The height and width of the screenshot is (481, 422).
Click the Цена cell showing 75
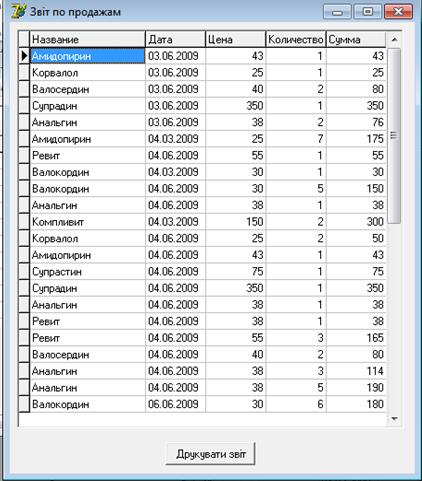(x=235, y=271)
